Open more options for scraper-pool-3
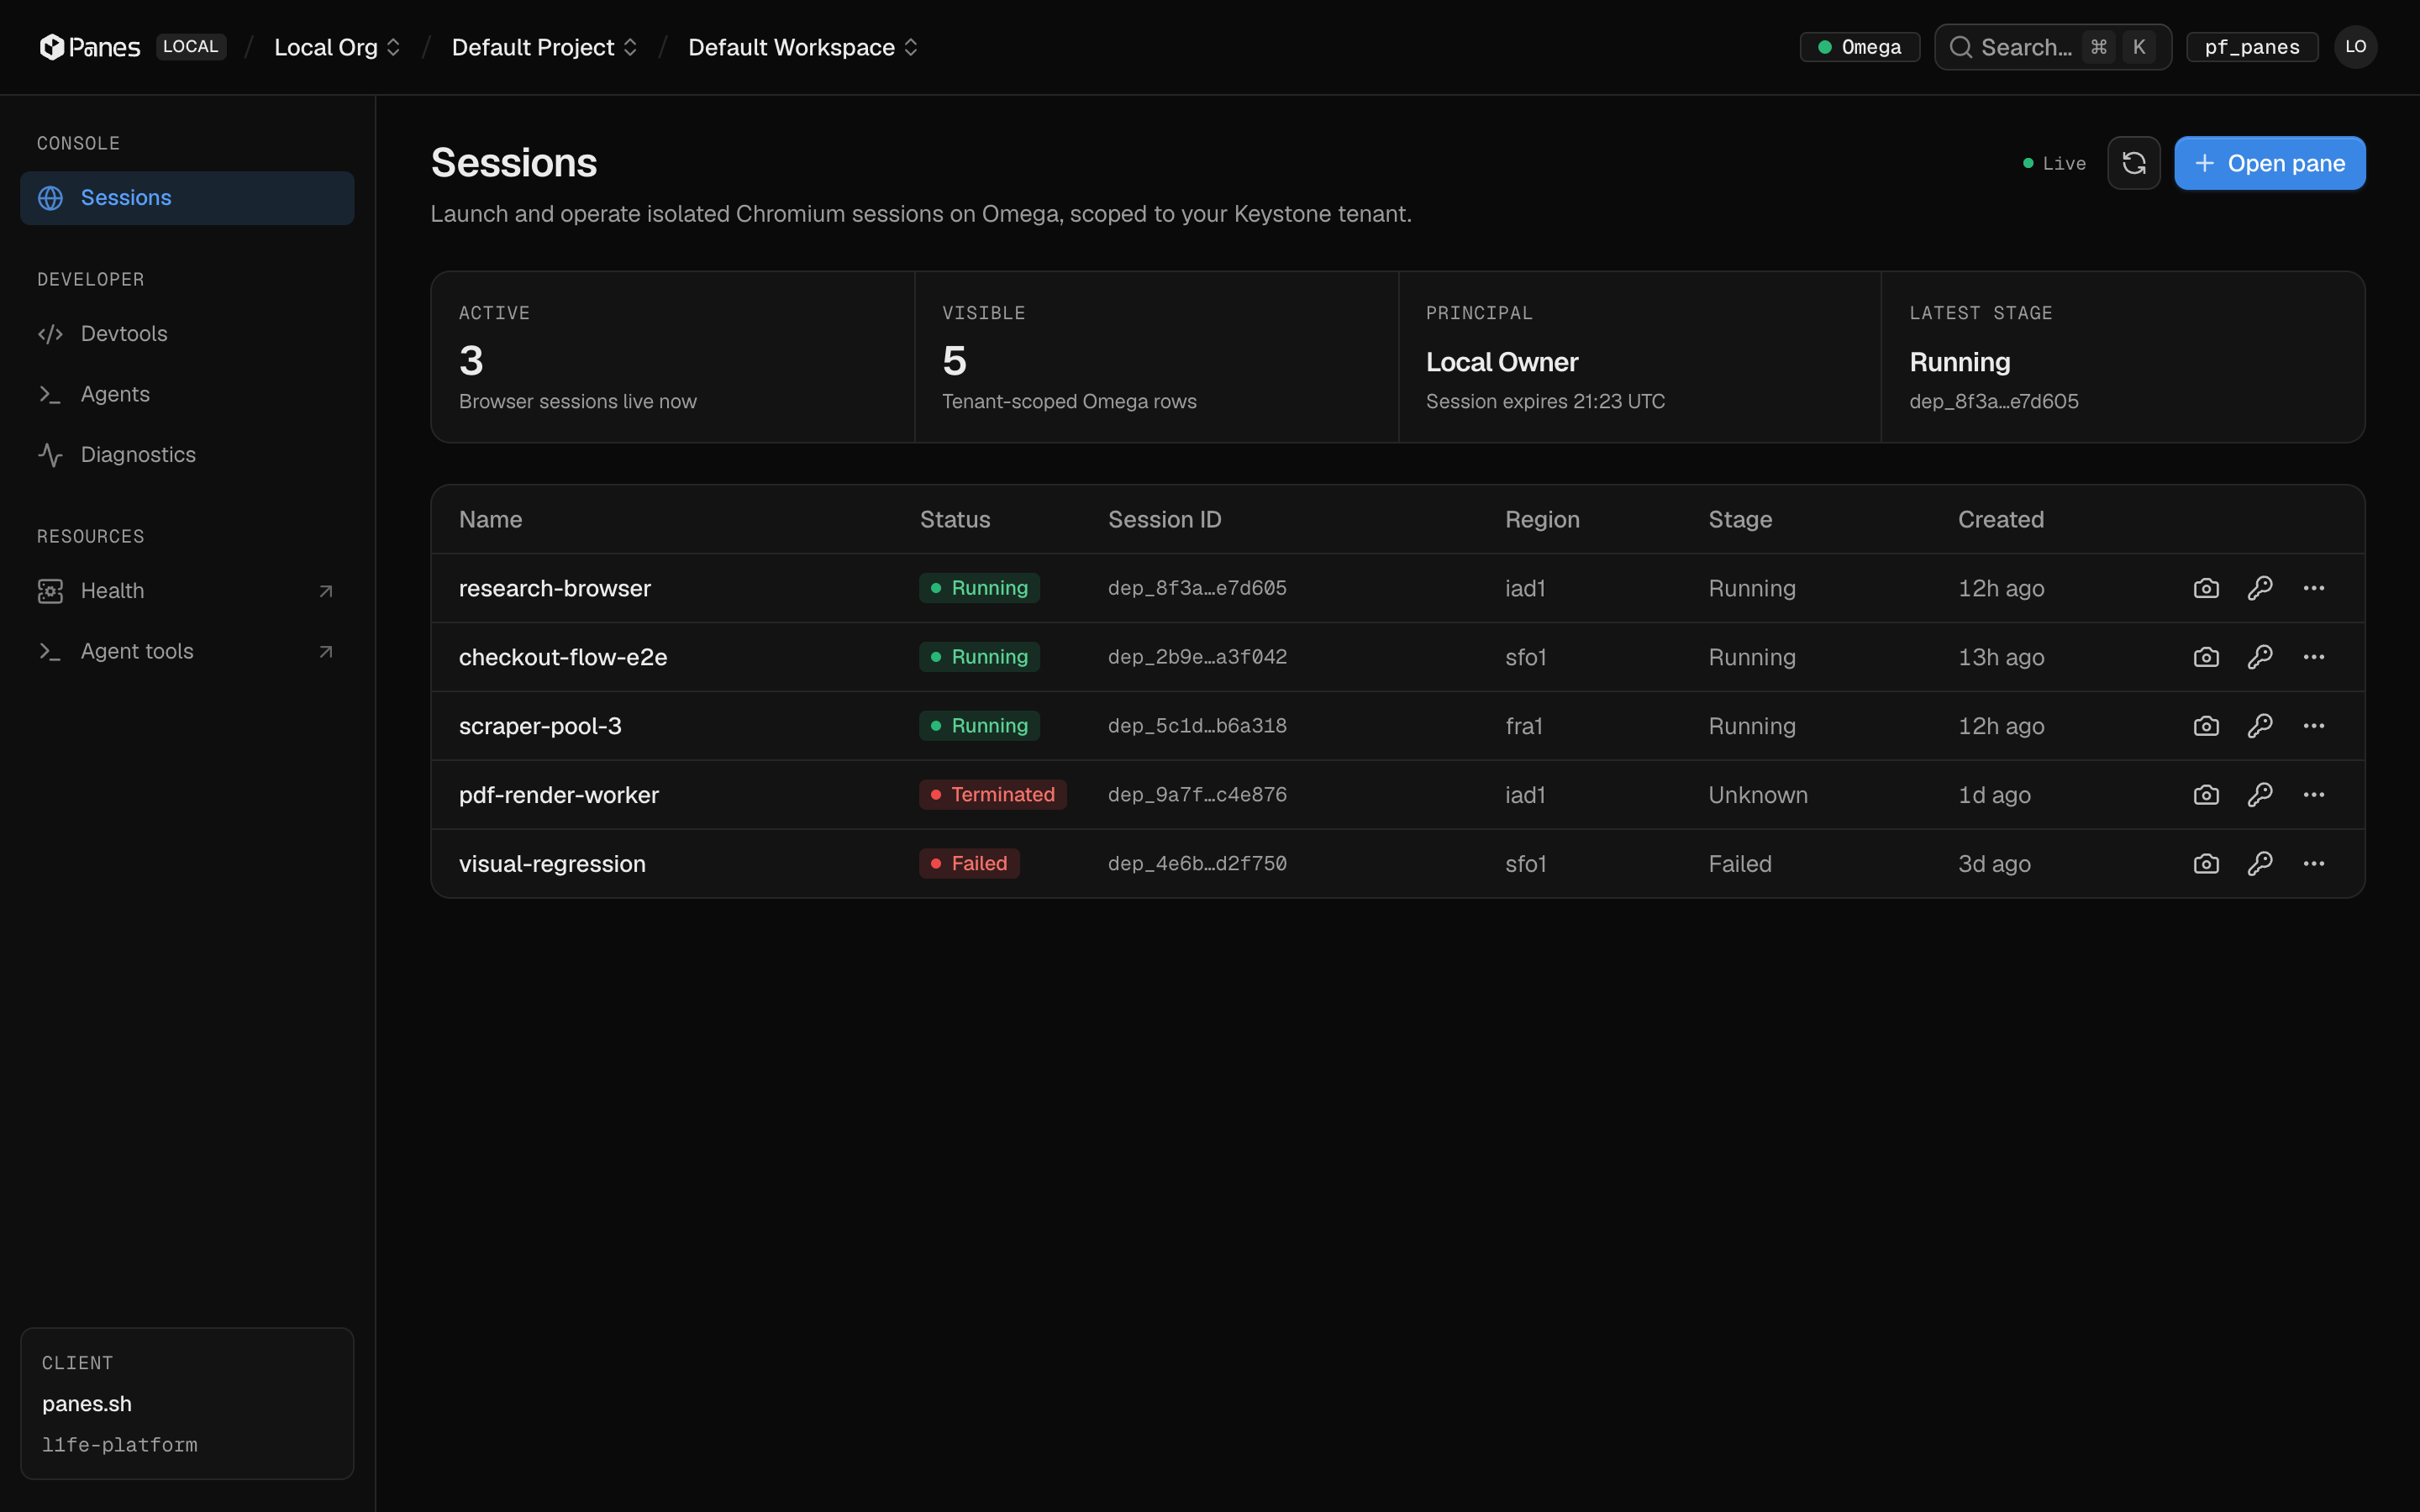Image resolution: width=2420 pixels, height=1512 pixels. [2313, 726]
